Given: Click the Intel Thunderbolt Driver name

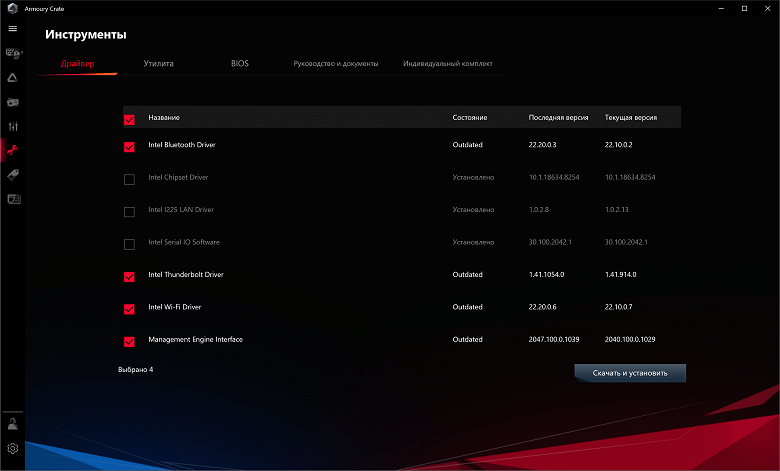Looking at the screenshot, I should (x=186, y=275).
